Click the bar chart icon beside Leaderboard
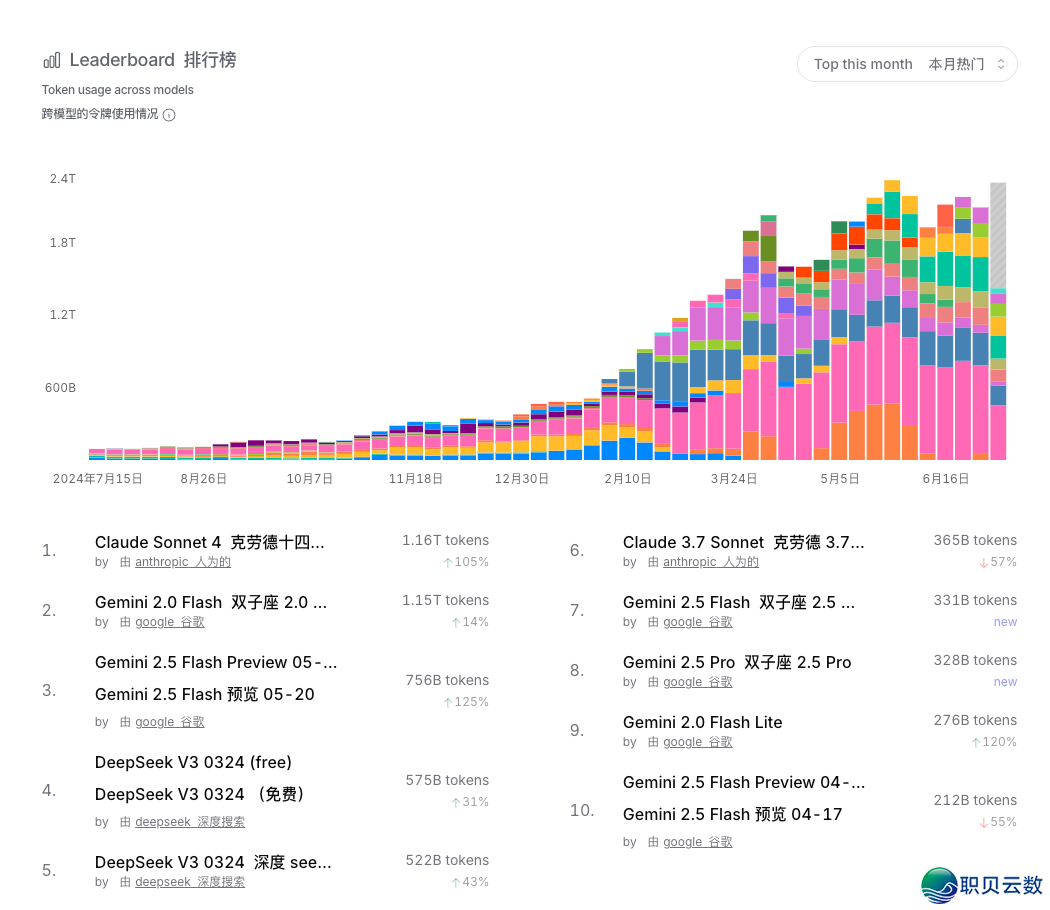Screen dimensions: 1050x910 pyautogui.click(x=52, y=60)
